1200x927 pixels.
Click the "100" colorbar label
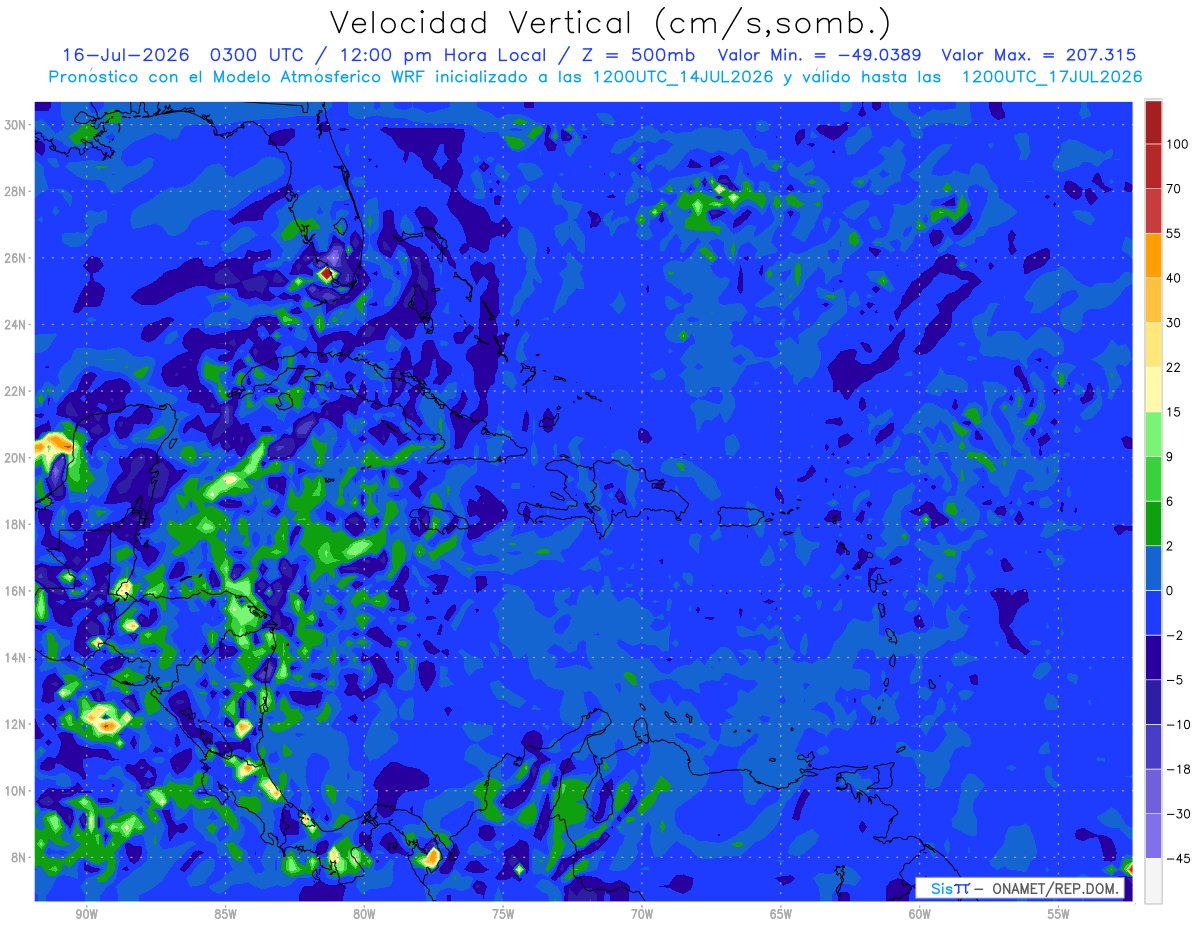pyautogui.click(x=1177, y=145)
